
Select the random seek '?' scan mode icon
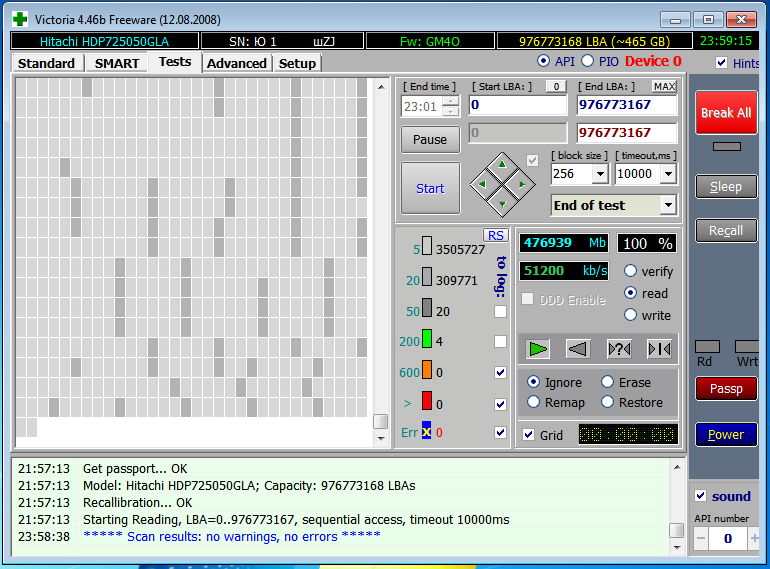pos(619,349)
